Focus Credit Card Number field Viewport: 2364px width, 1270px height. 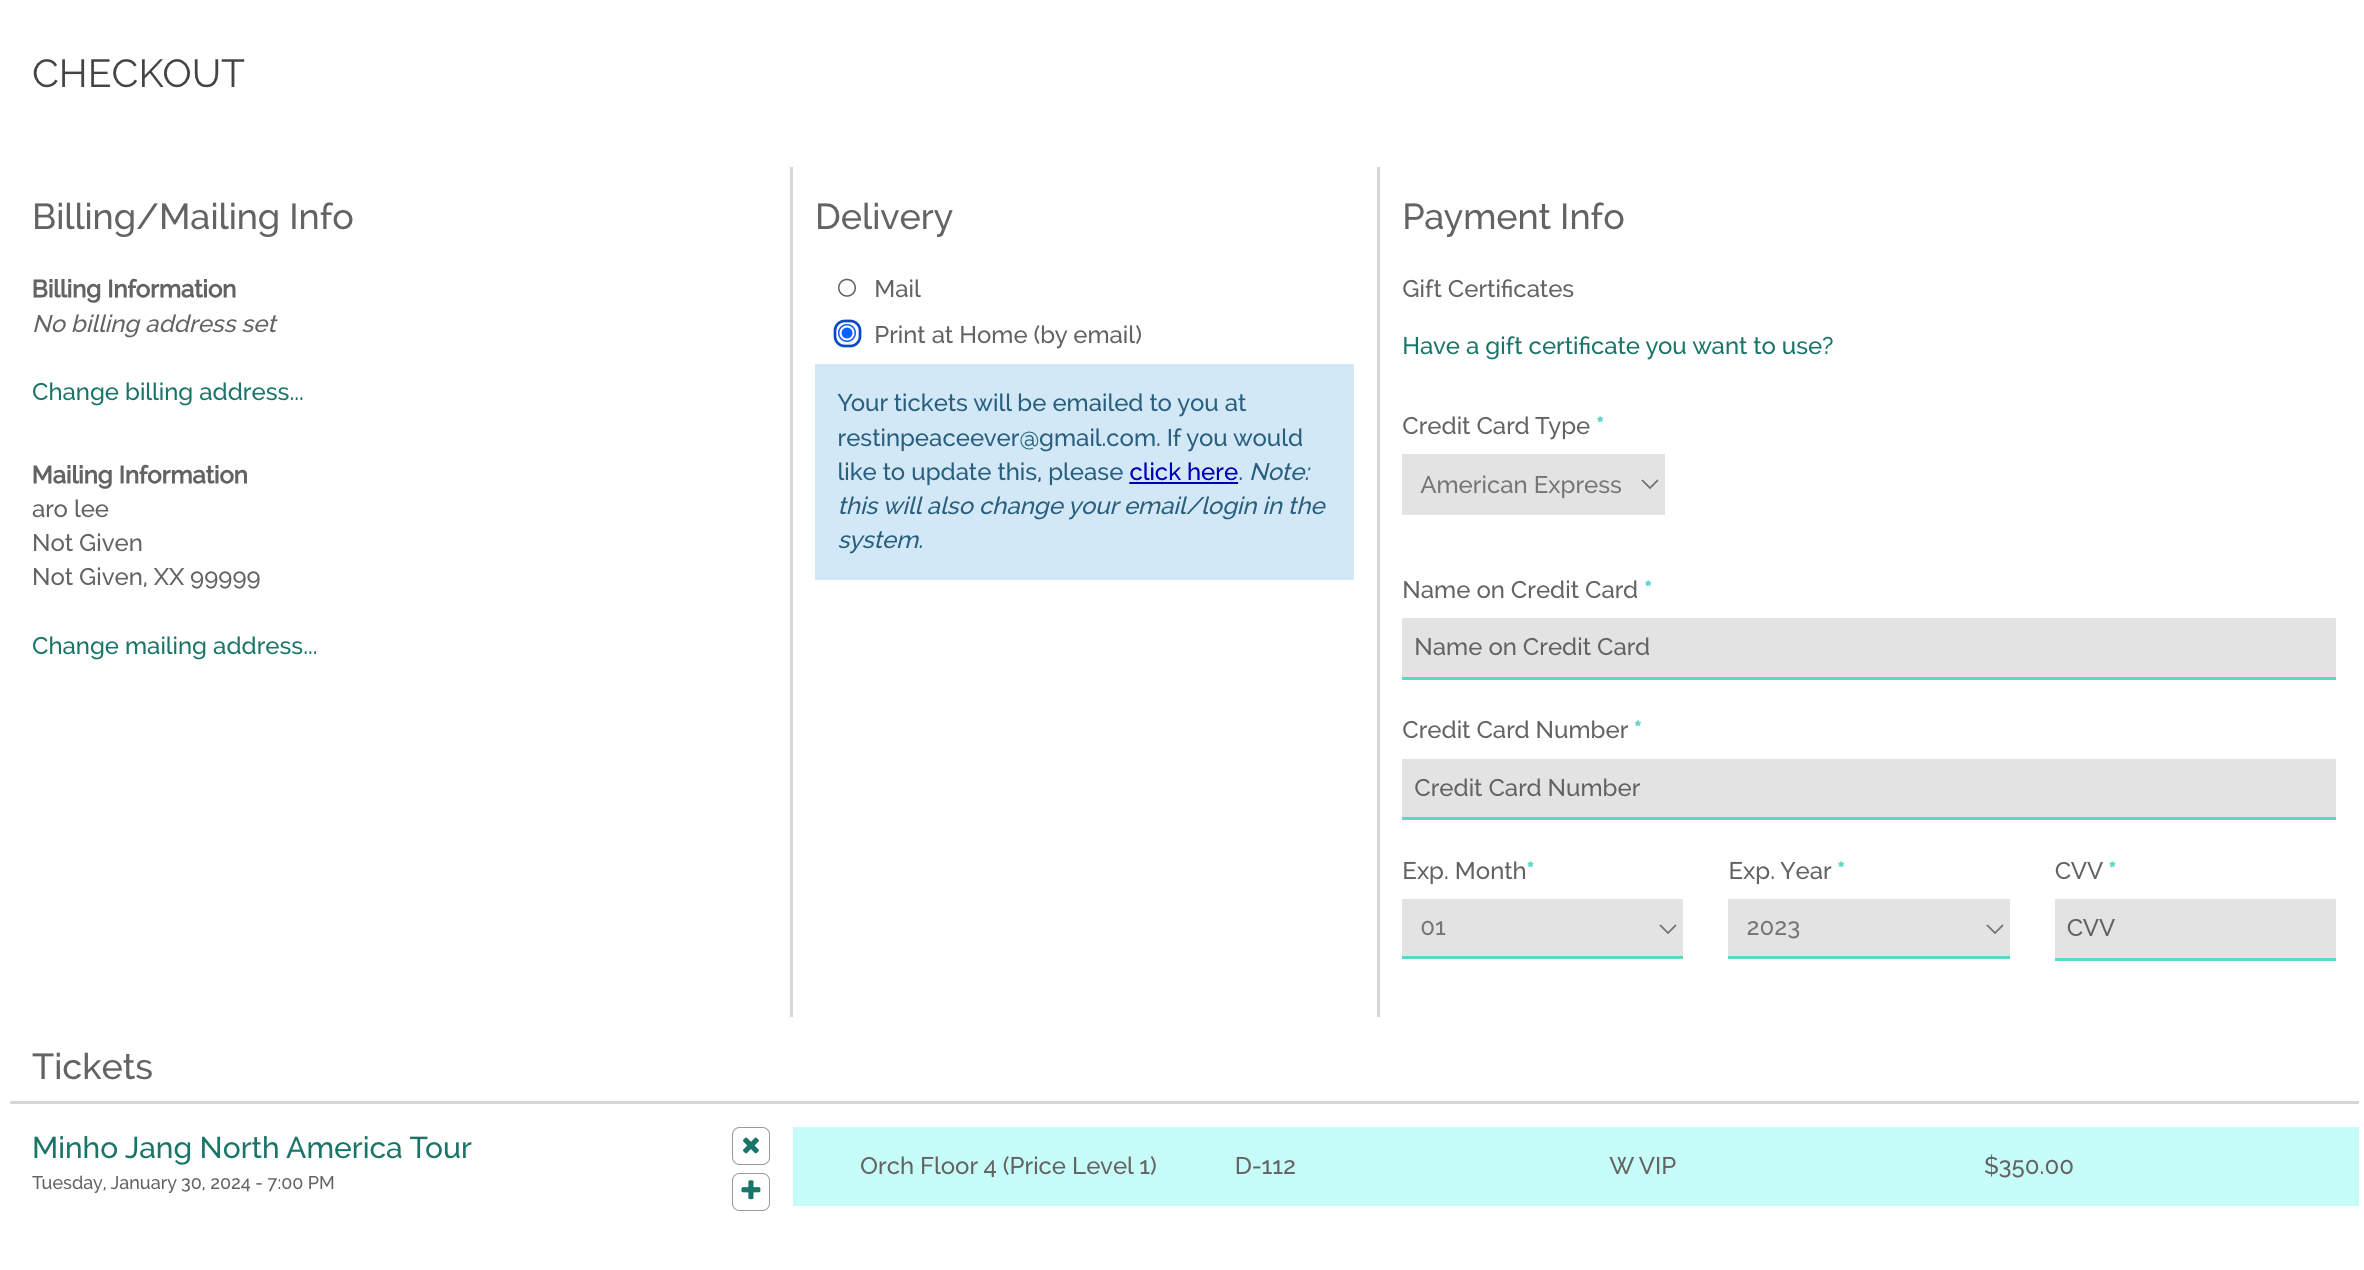[1867, 788]
